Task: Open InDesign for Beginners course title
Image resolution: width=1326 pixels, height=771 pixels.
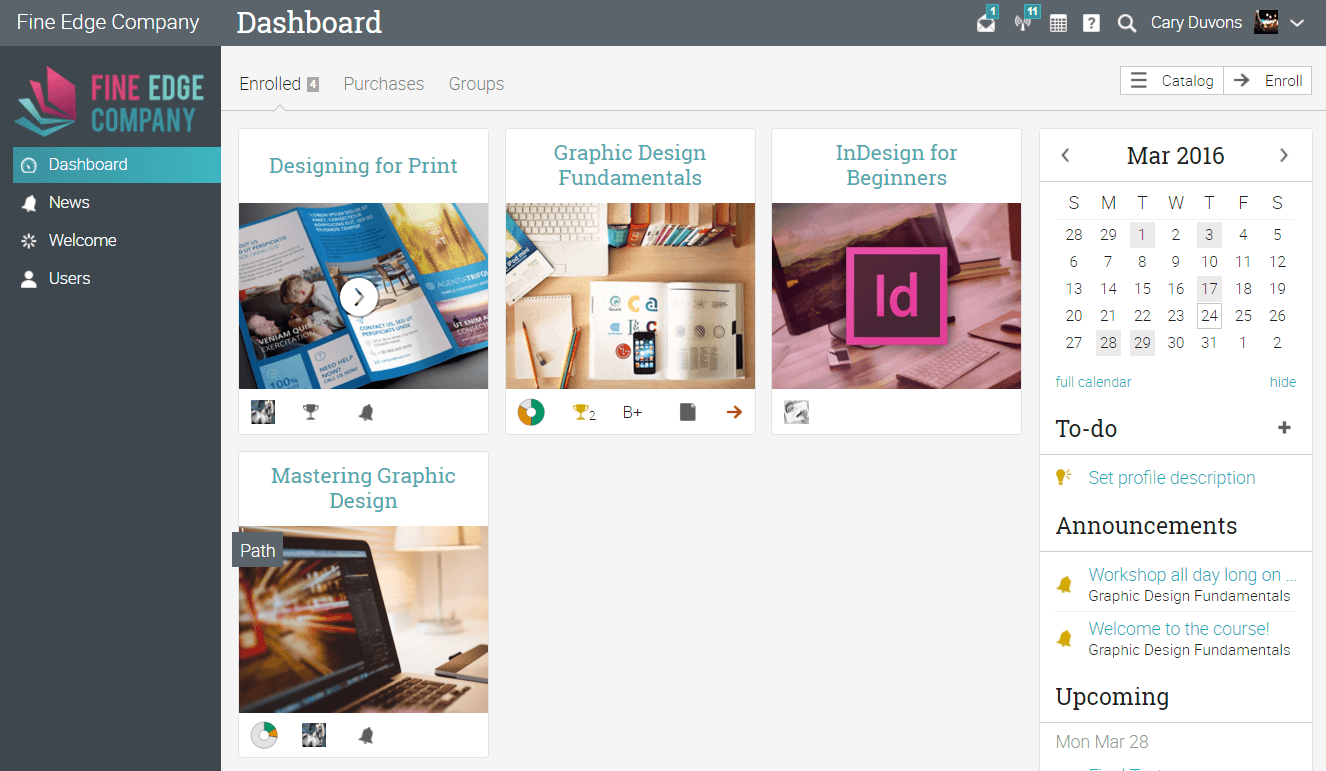Action: coord(896,165)
